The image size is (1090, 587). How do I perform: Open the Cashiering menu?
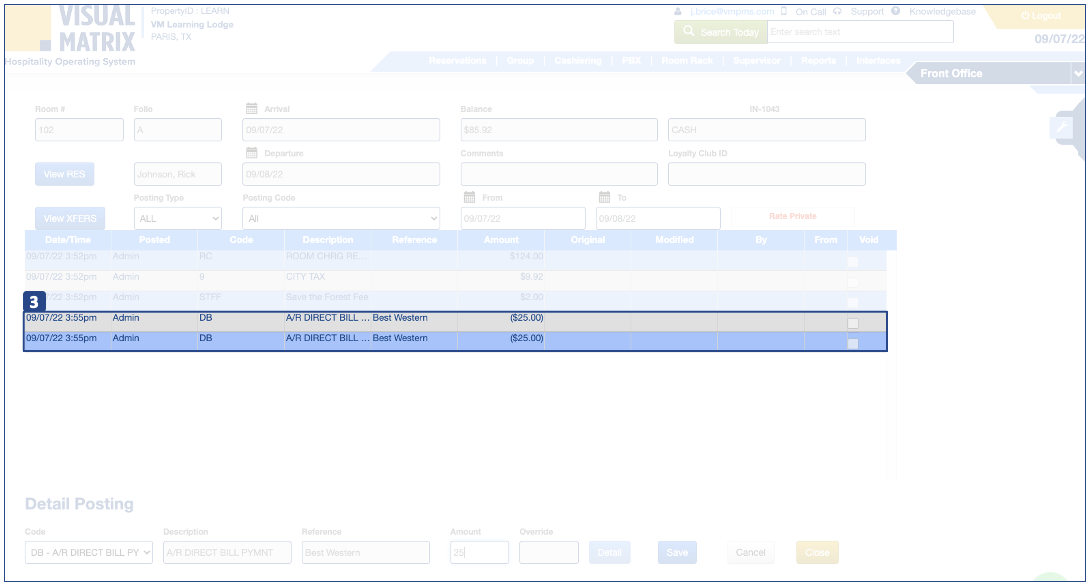(x=578, y=61)
